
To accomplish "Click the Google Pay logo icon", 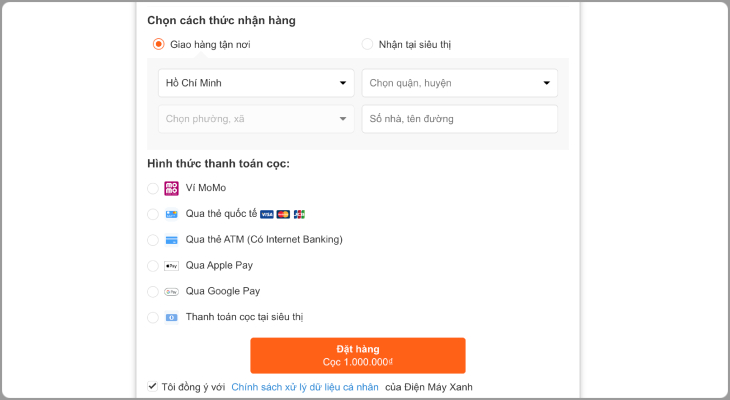I will tap(171, 292).
